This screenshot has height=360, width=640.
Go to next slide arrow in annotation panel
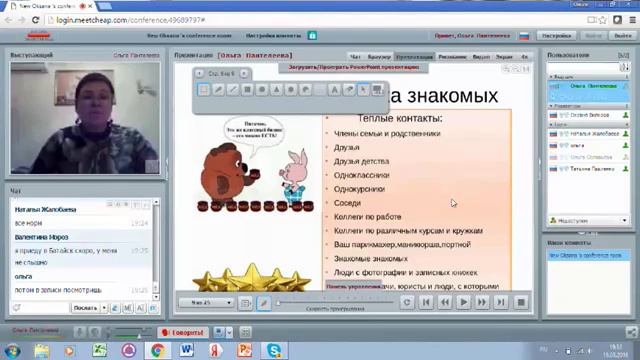tap(244, 73)
